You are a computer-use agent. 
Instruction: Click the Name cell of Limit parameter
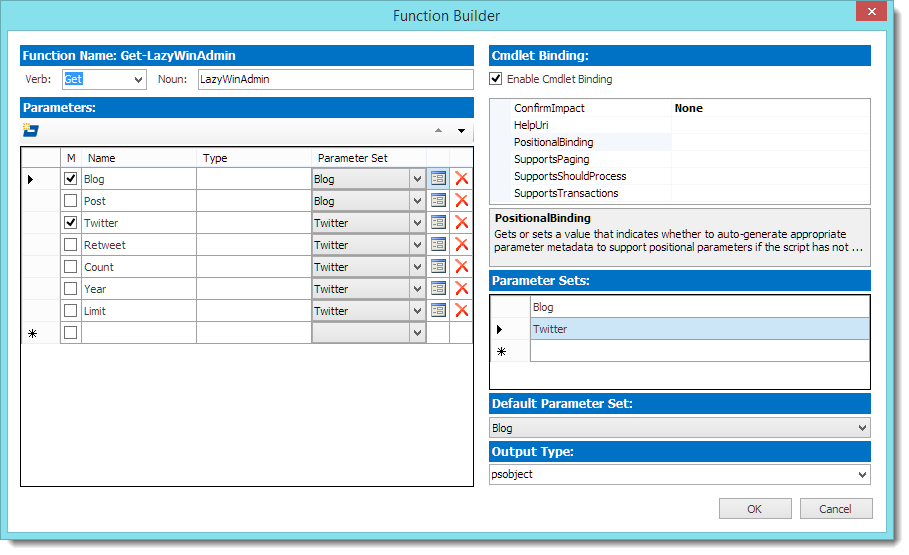(x=139, y=311)
